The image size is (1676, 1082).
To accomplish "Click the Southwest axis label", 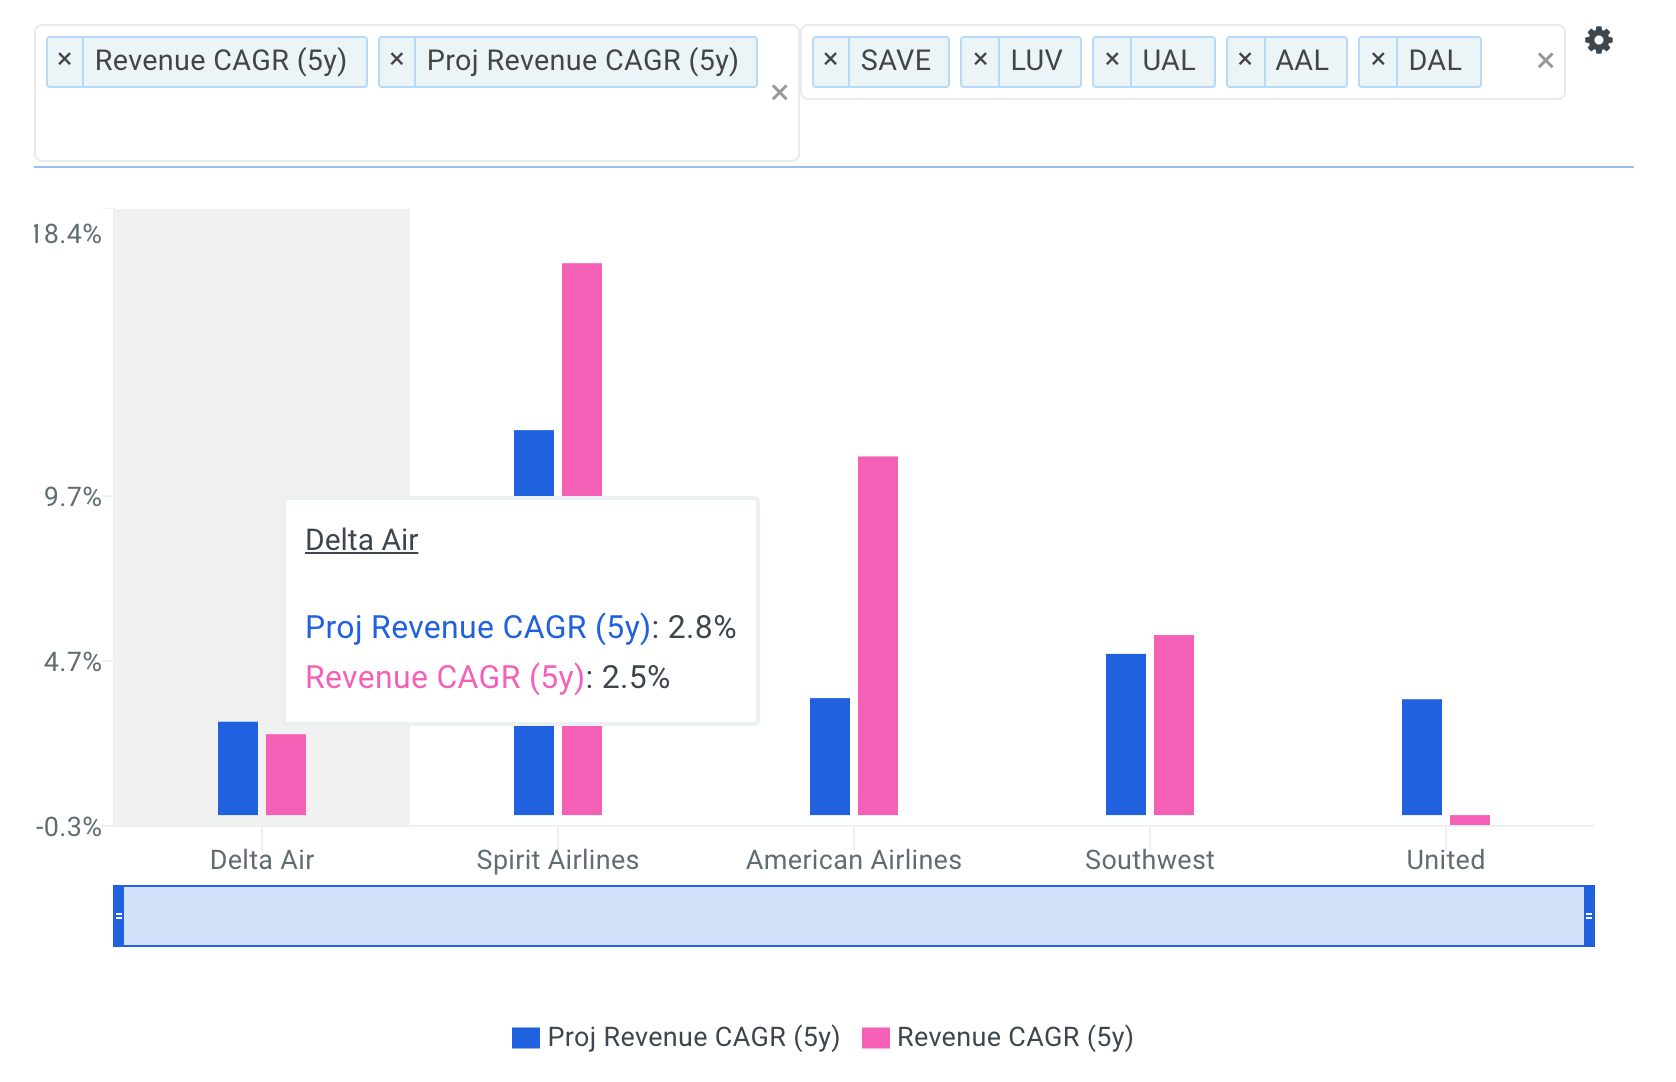I will [1150, 860].
